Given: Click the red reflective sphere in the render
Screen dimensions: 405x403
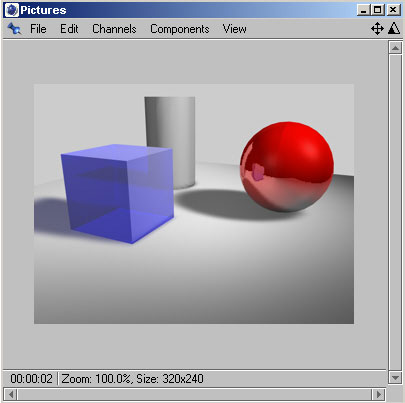Looking at the screenshot, I should pos(287,167).
